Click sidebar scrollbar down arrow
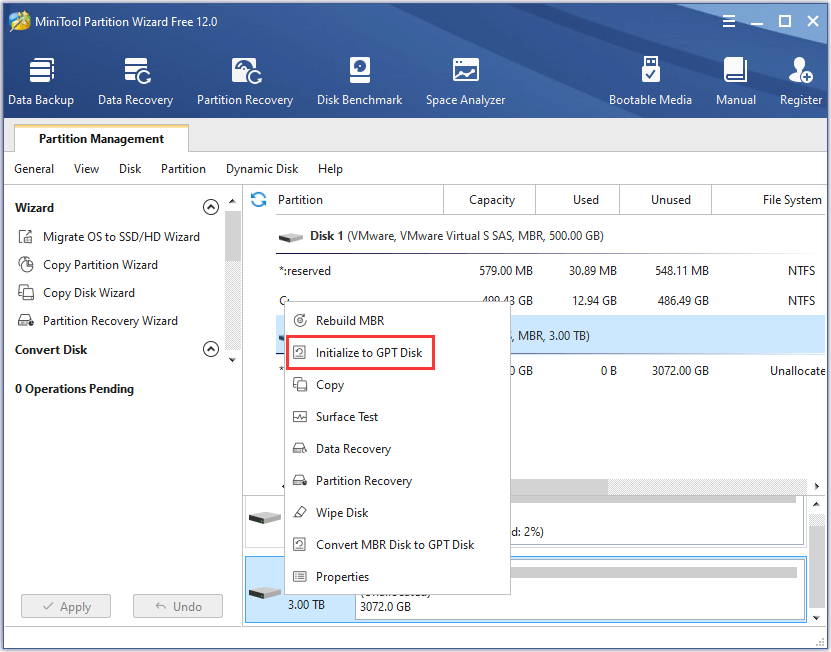Screen dimensions: 831x652 pos(232,360)
